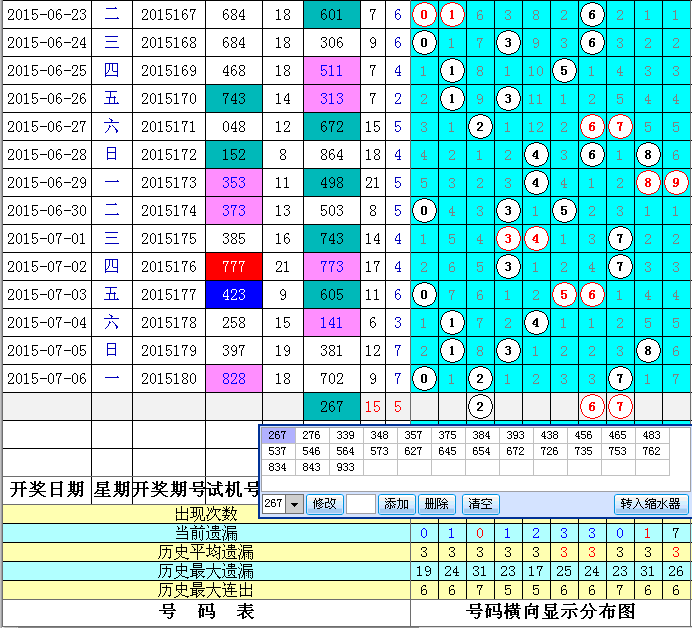Screen dimensions: 692x628
Task: Select number 384 in the popup list
Action: click(481, 435)
